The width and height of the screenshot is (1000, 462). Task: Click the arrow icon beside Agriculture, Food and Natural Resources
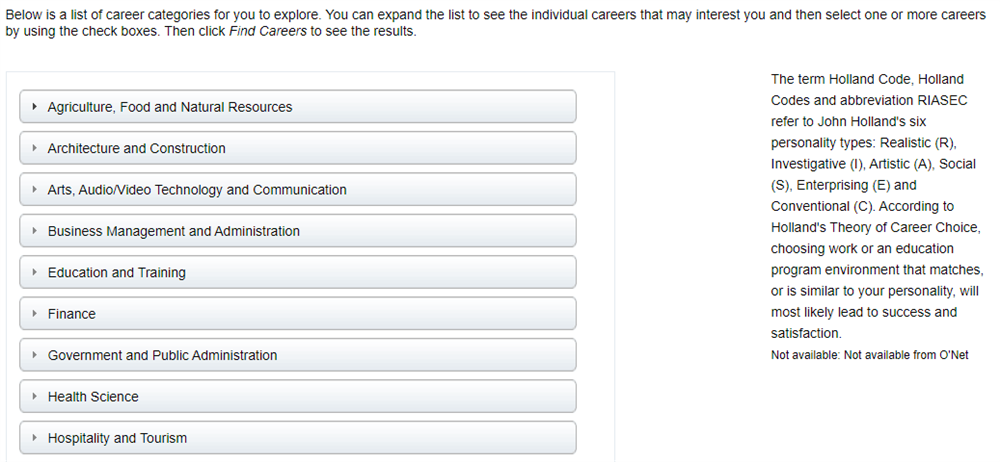click(x=34, y=107)
